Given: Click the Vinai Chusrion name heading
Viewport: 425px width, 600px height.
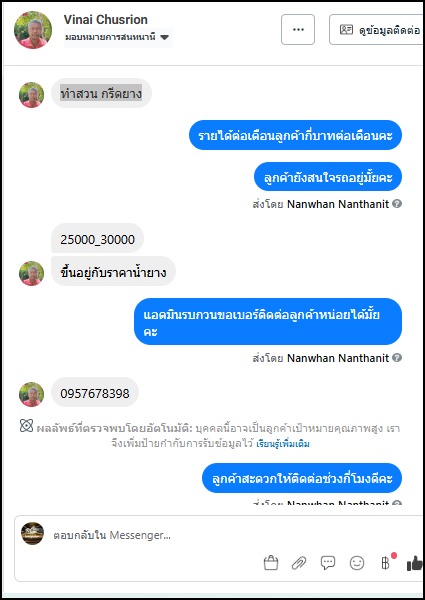Looking at the screenshot, I should [x=106, y=20].
